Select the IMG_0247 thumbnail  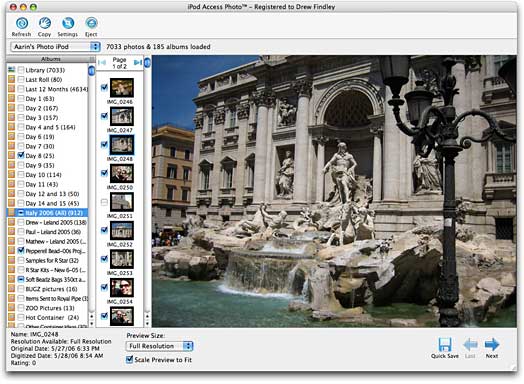[122, 116]
